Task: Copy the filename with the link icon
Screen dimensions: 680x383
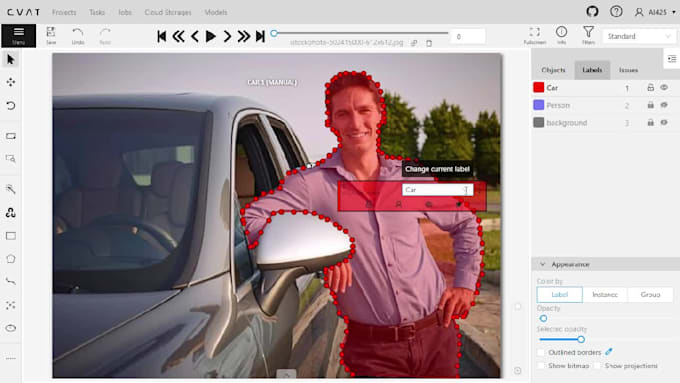Action: 414,43
